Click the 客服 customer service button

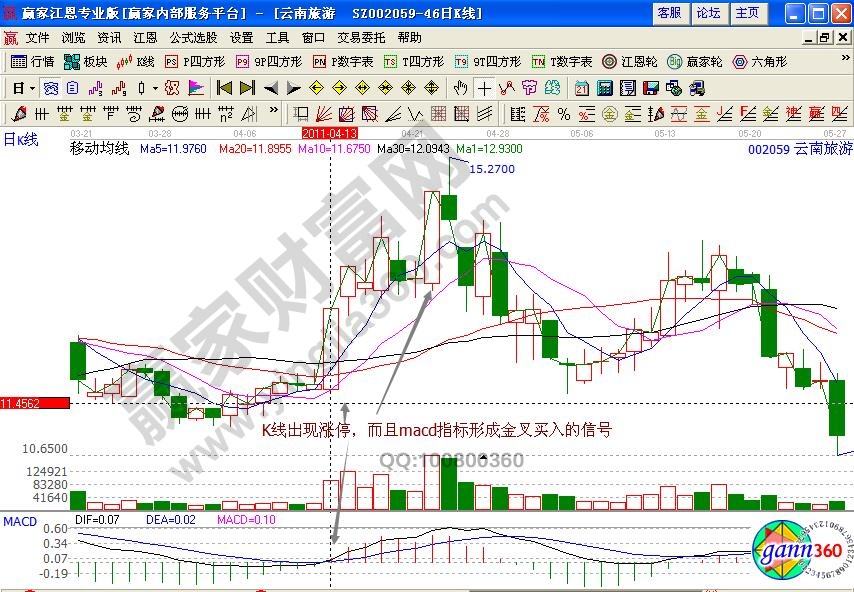669,13
